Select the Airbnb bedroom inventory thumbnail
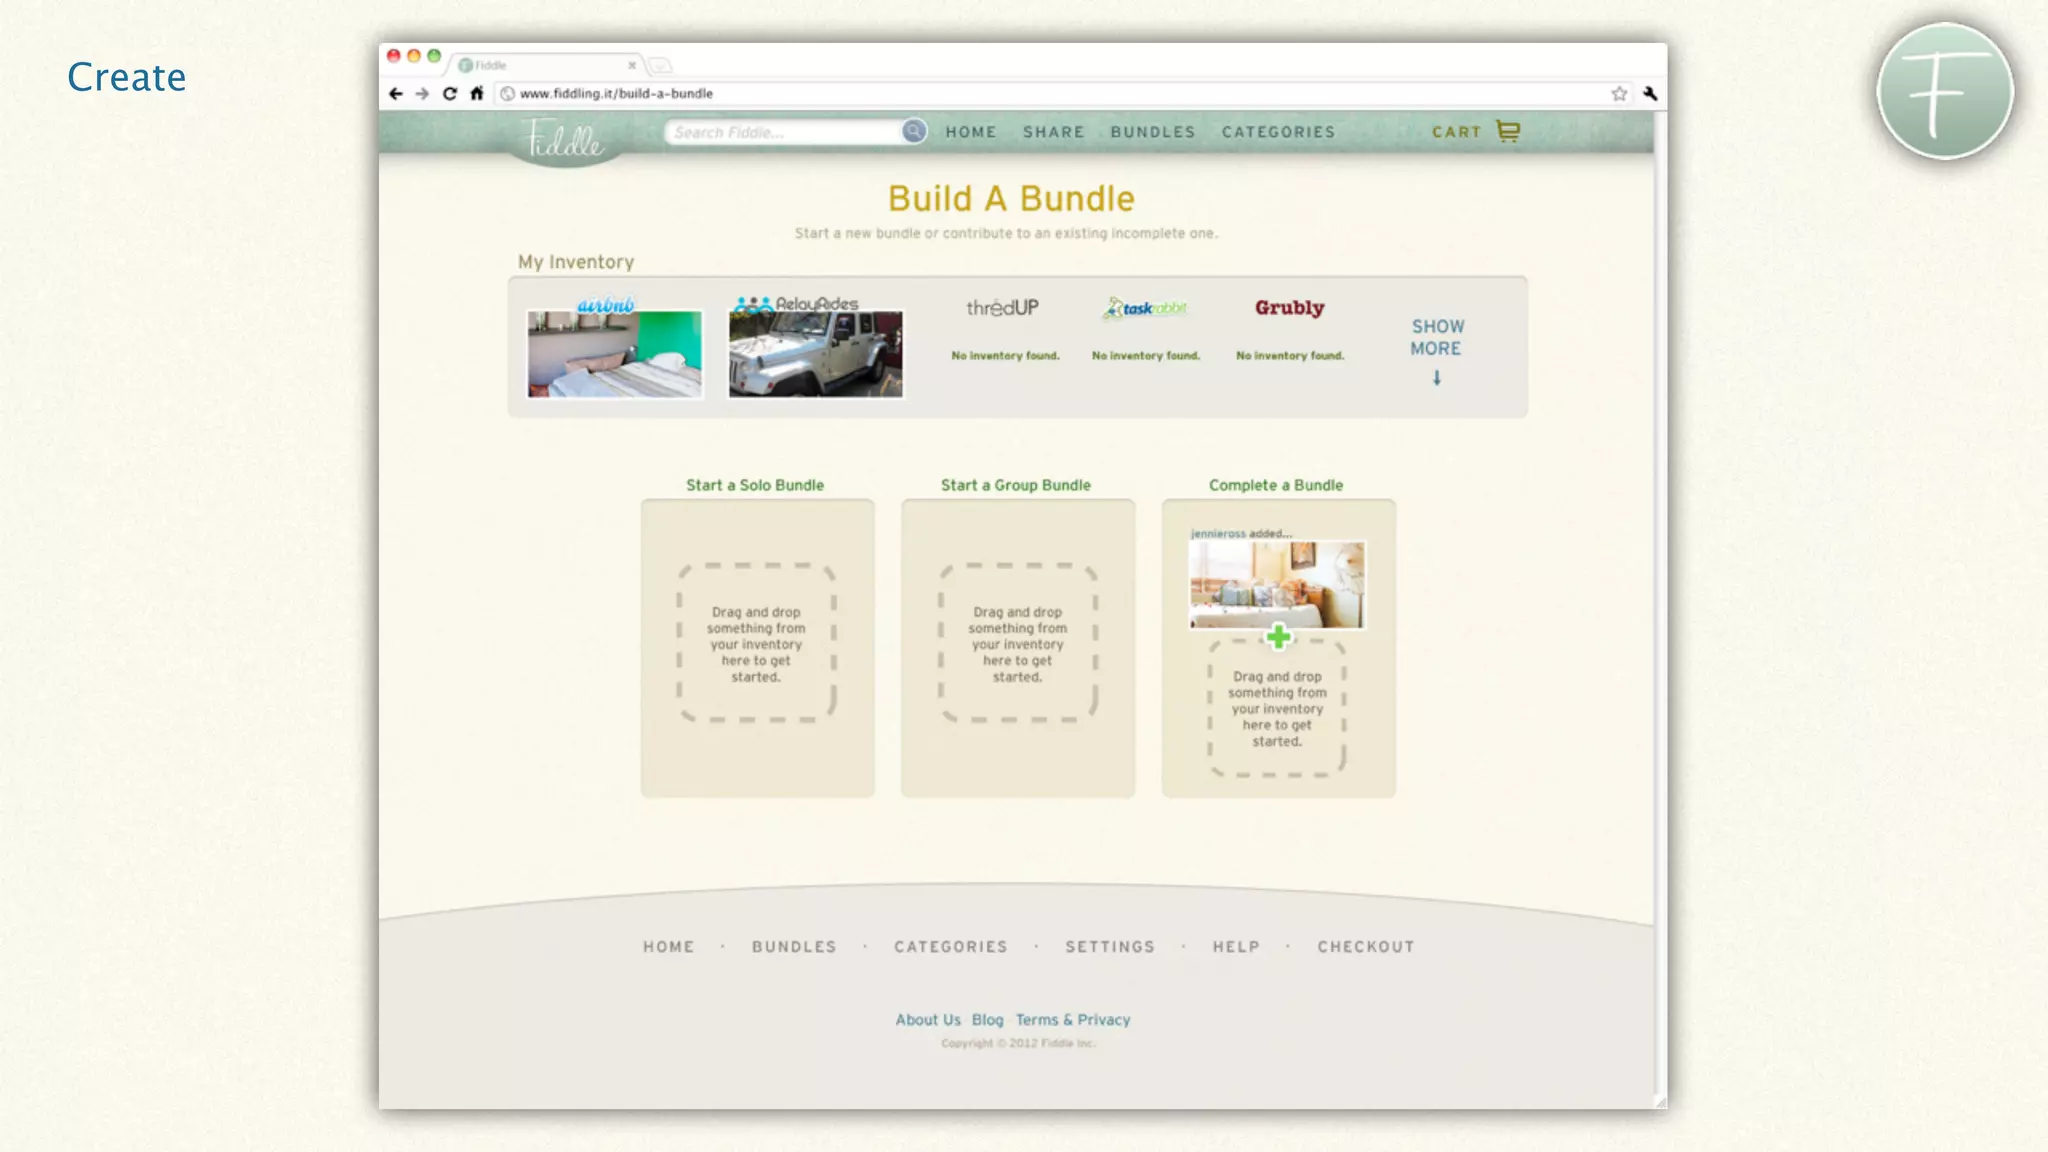Image resolution: width=2048 pixels, height=1152 pixels. pos(615,354)
